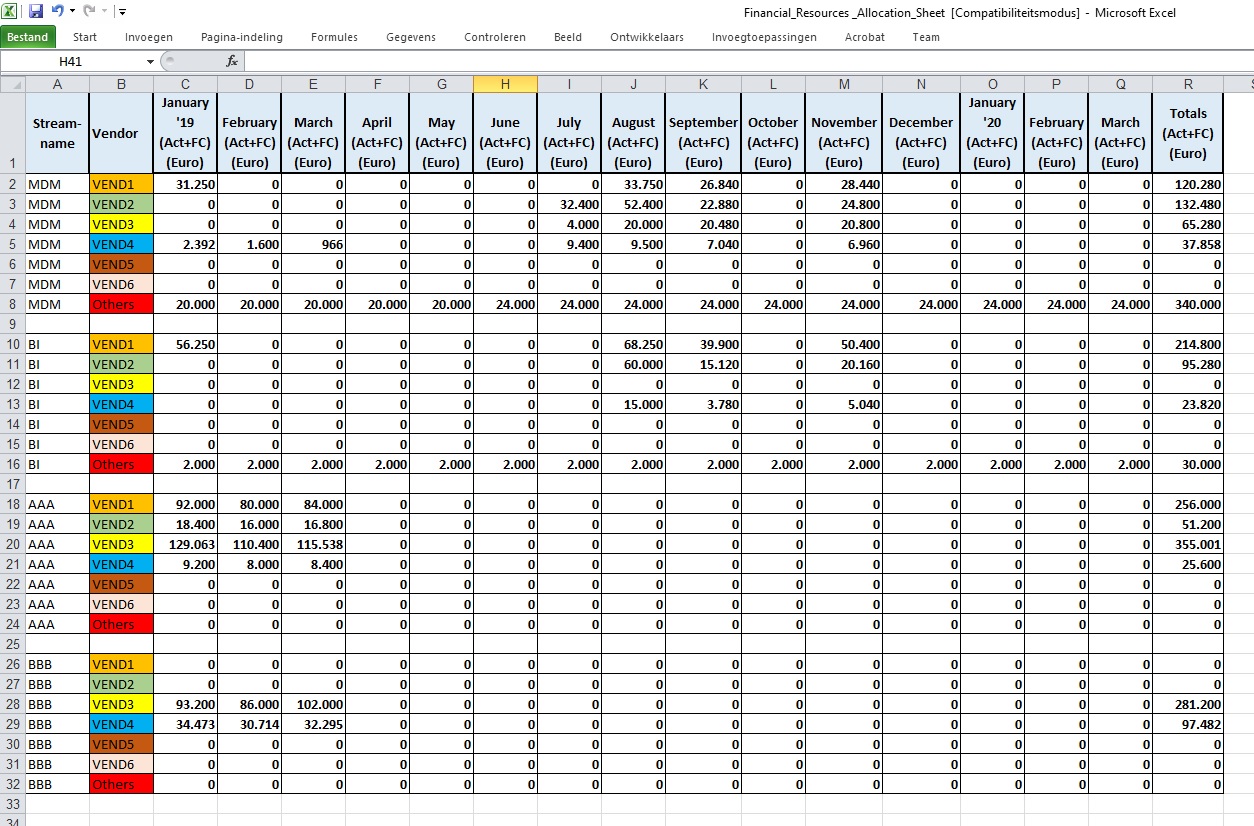Click the Insert Function fx icon
Viewport: 1254px width, 826px height.
232,61
